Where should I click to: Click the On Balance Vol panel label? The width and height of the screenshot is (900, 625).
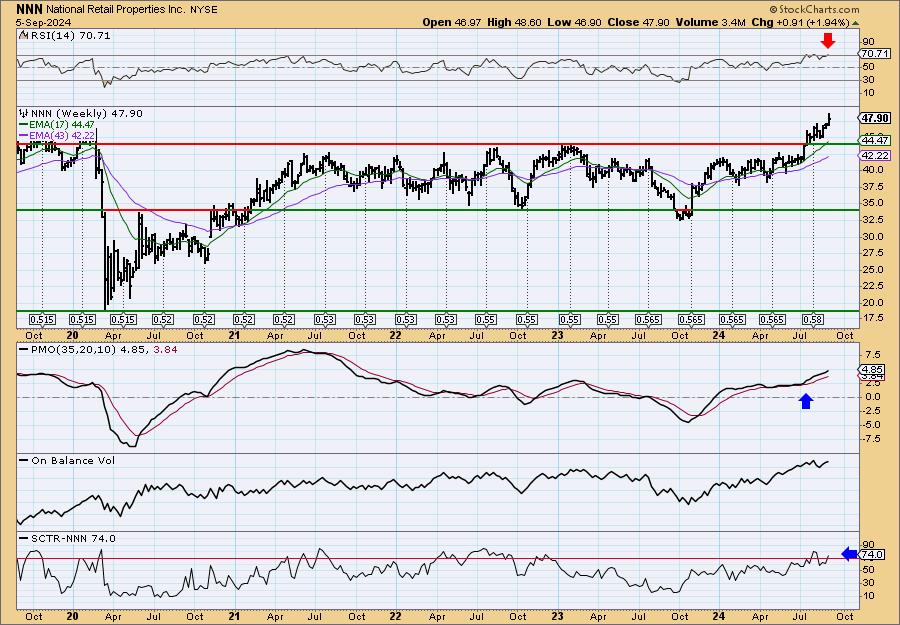(x=72, y=461)
